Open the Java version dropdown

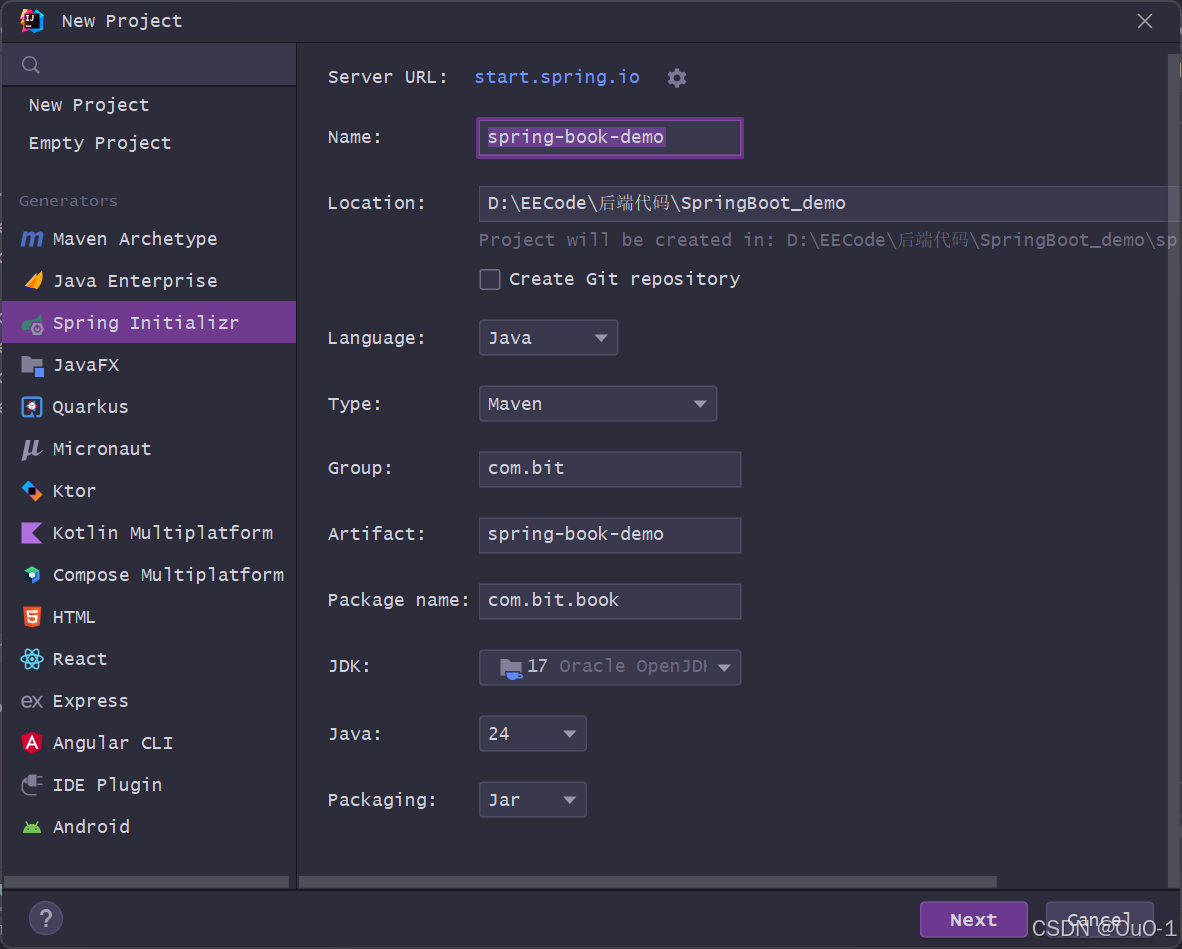(x=532, y=733)
